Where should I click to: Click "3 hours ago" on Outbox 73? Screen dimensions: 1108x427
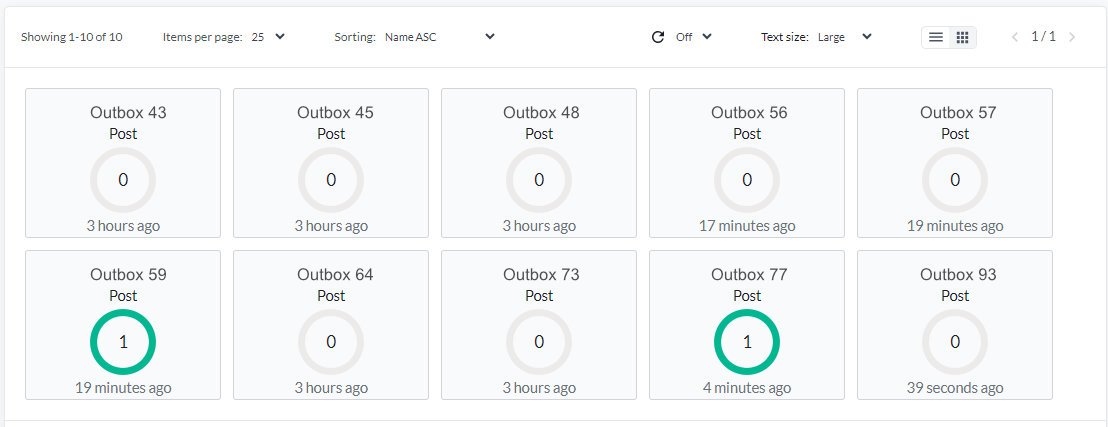click(538, 388)
